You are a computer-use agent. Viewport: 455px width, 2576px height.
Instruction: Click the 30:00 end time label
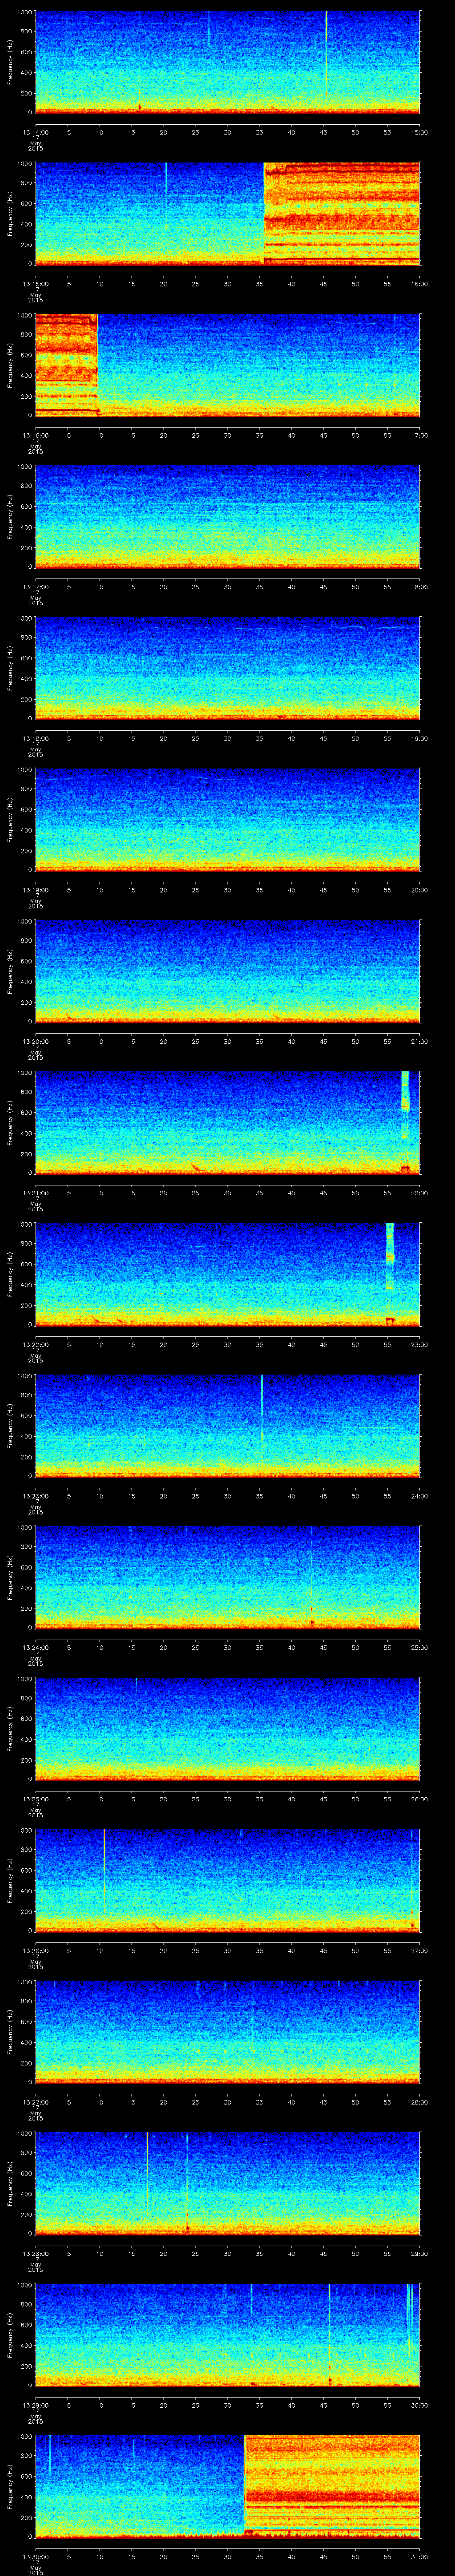coord(420,2405)
